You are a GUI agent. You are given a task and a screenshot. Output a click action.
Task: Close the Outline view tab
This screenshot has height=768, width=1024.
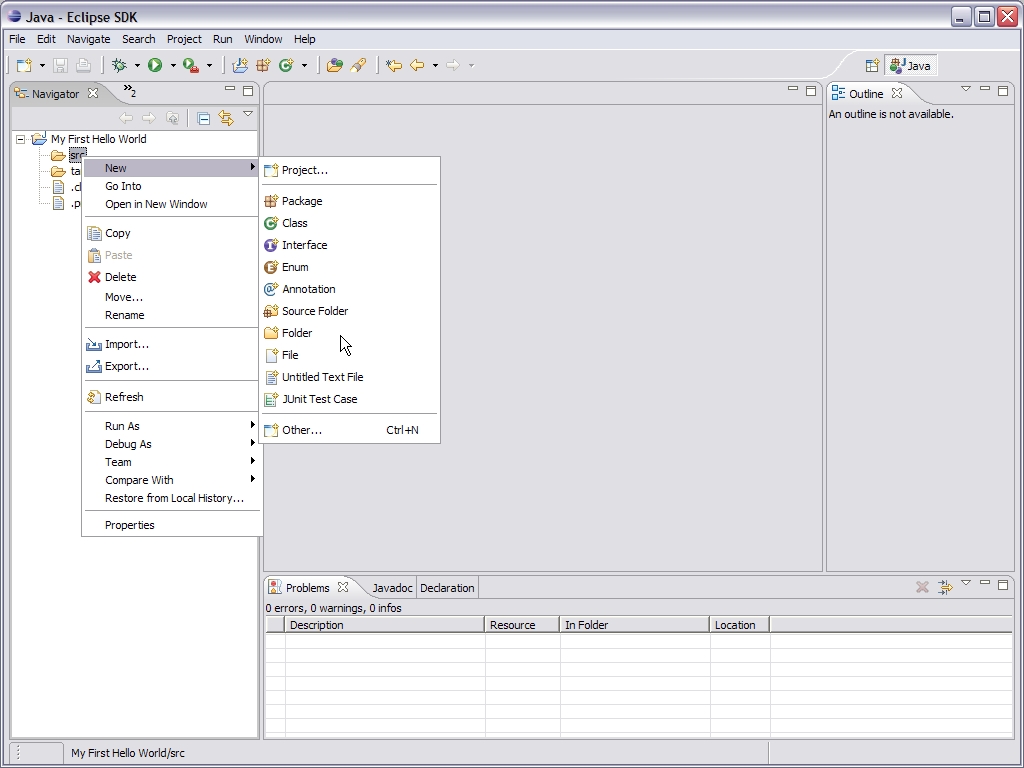click(x=897, y=93)
